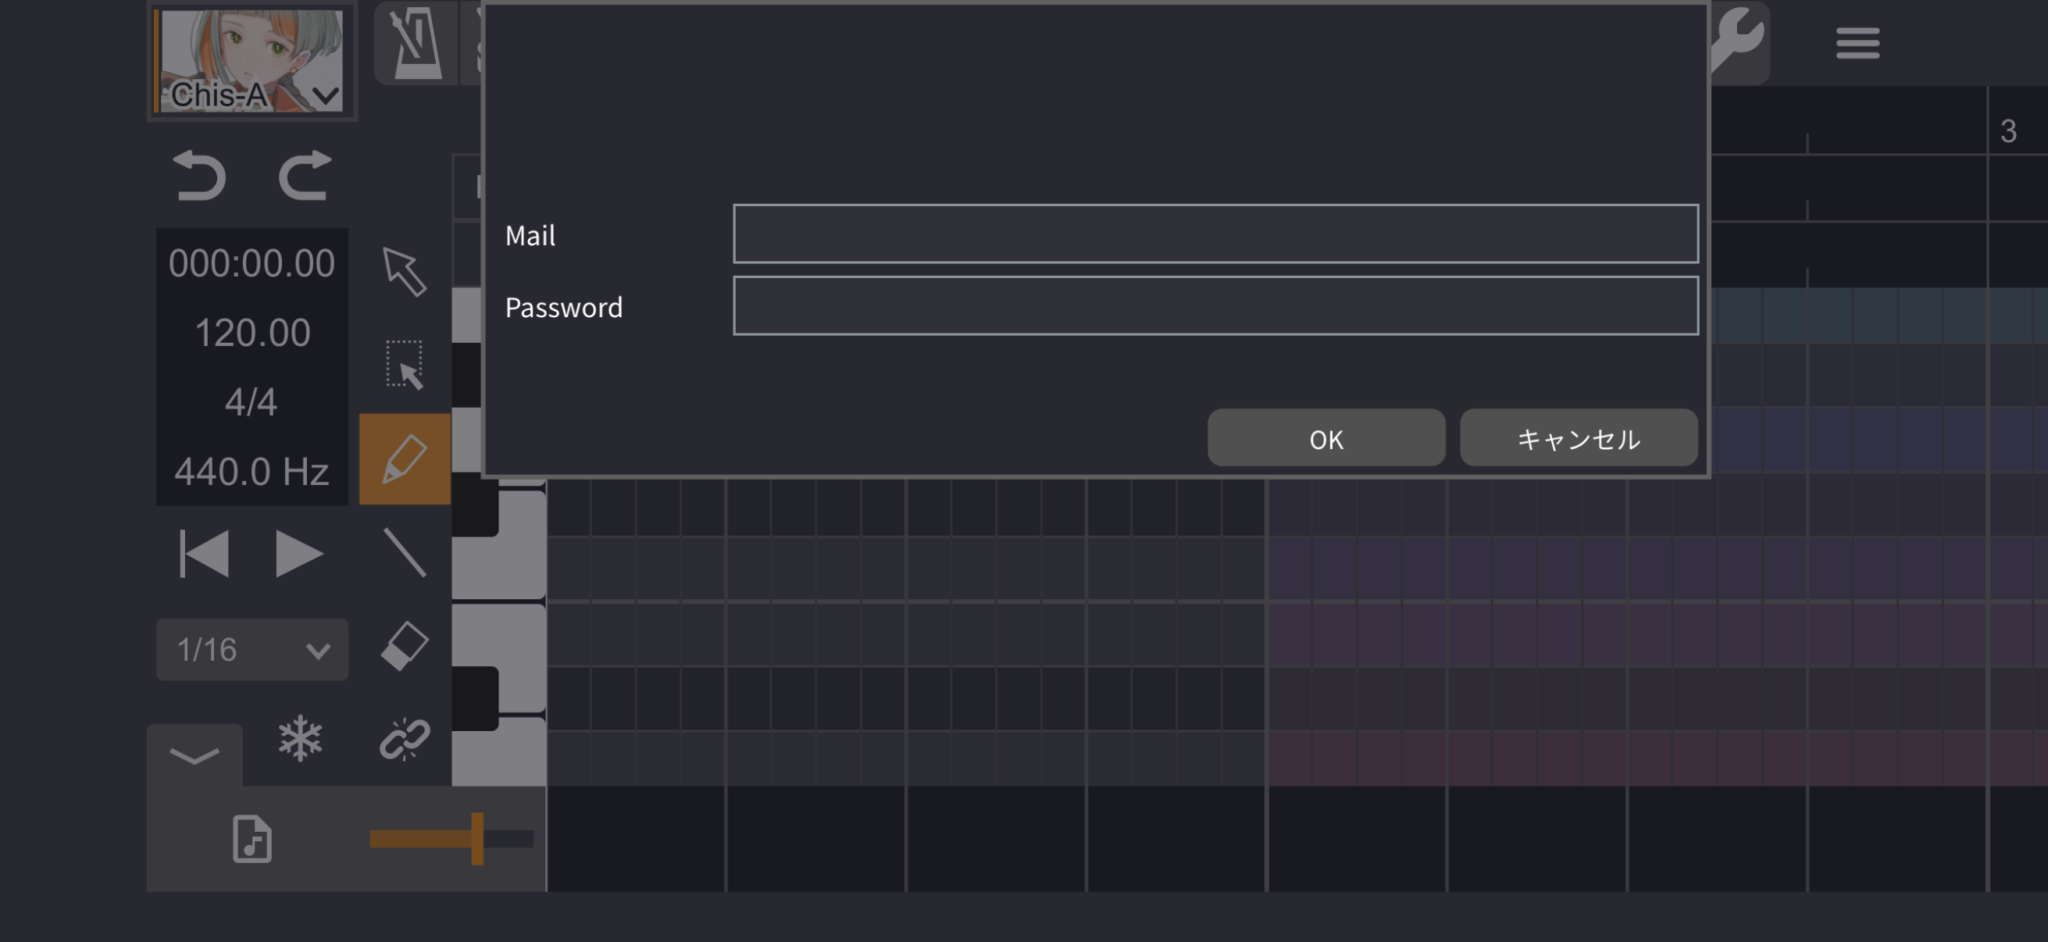
Task: Select the Arrow pointer tool
Action: [403, 272]
